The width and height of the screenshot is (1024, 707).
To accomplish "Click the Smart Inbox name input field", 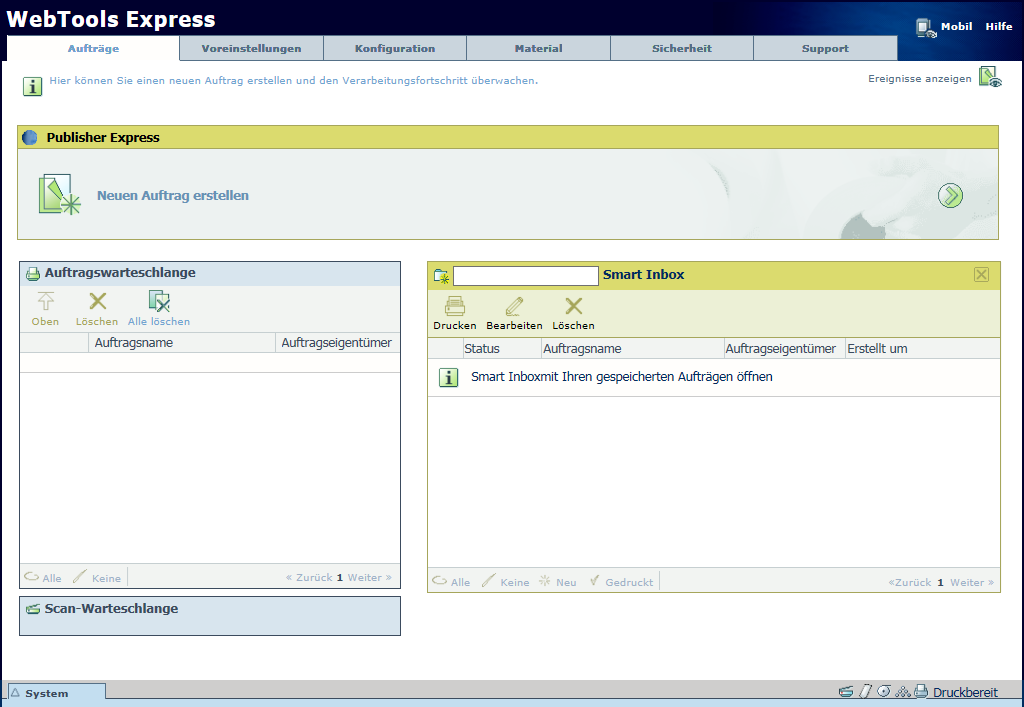I will 525,275.
